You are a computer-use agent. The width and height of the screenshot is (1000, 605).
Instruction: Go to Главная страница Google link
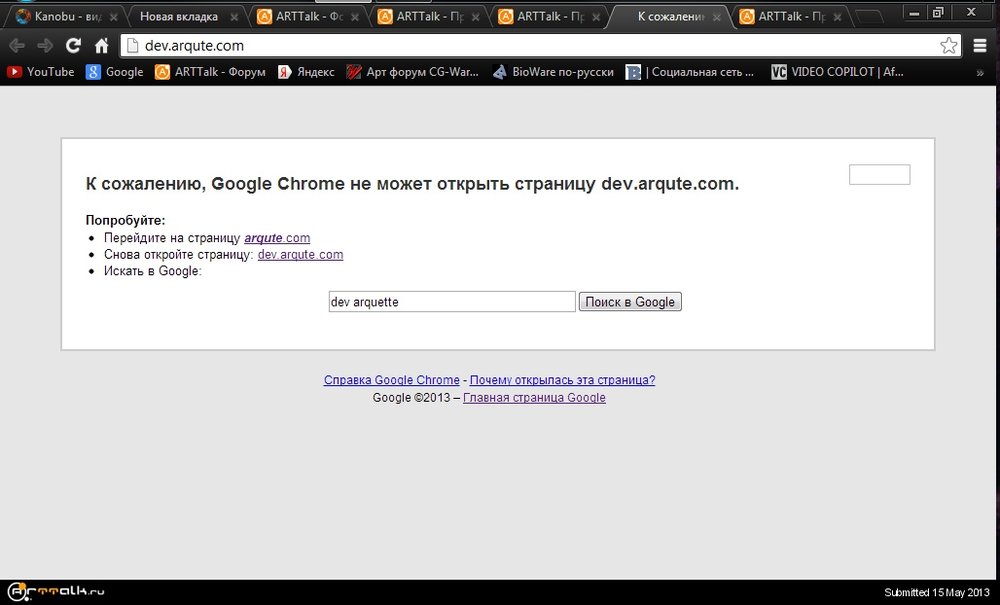(534, 398)
